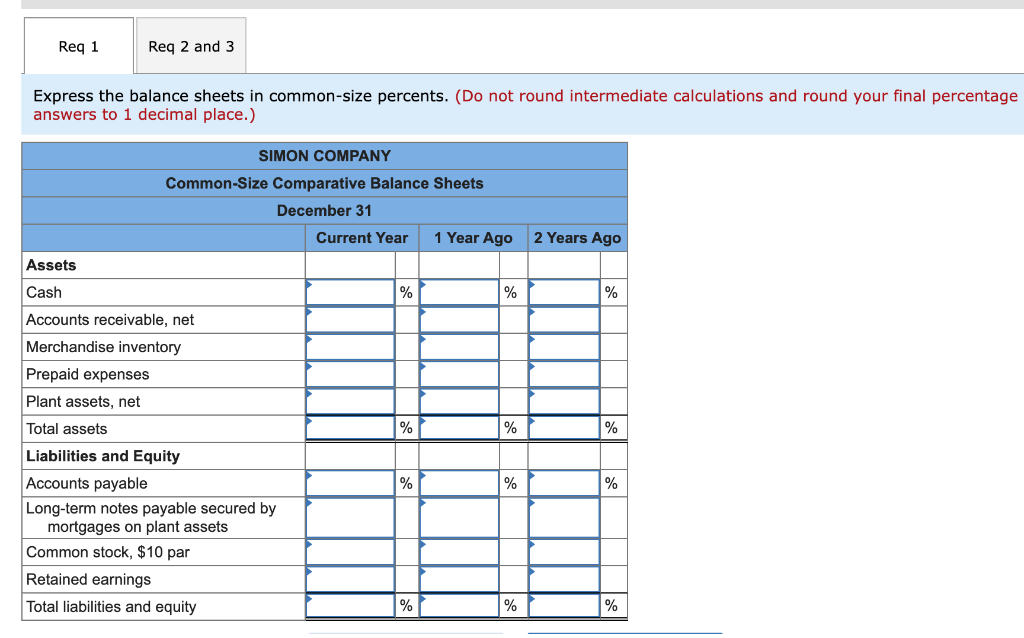Select Plant assets Current Year field

(350, 402)
